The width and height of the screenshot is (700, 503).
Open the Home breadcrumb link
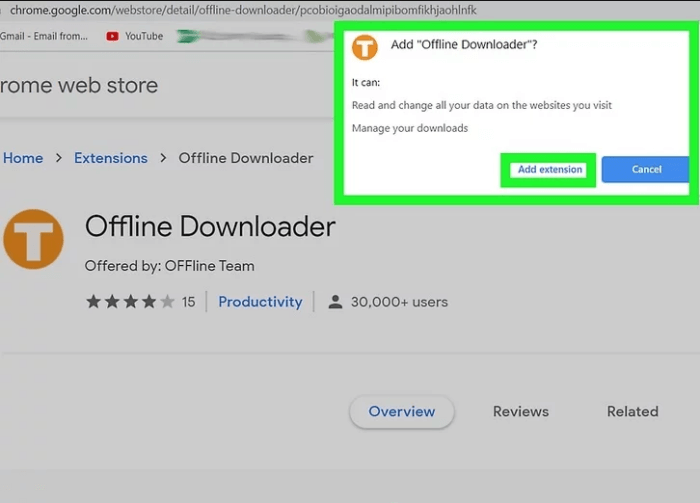click(x=23, y=158)
